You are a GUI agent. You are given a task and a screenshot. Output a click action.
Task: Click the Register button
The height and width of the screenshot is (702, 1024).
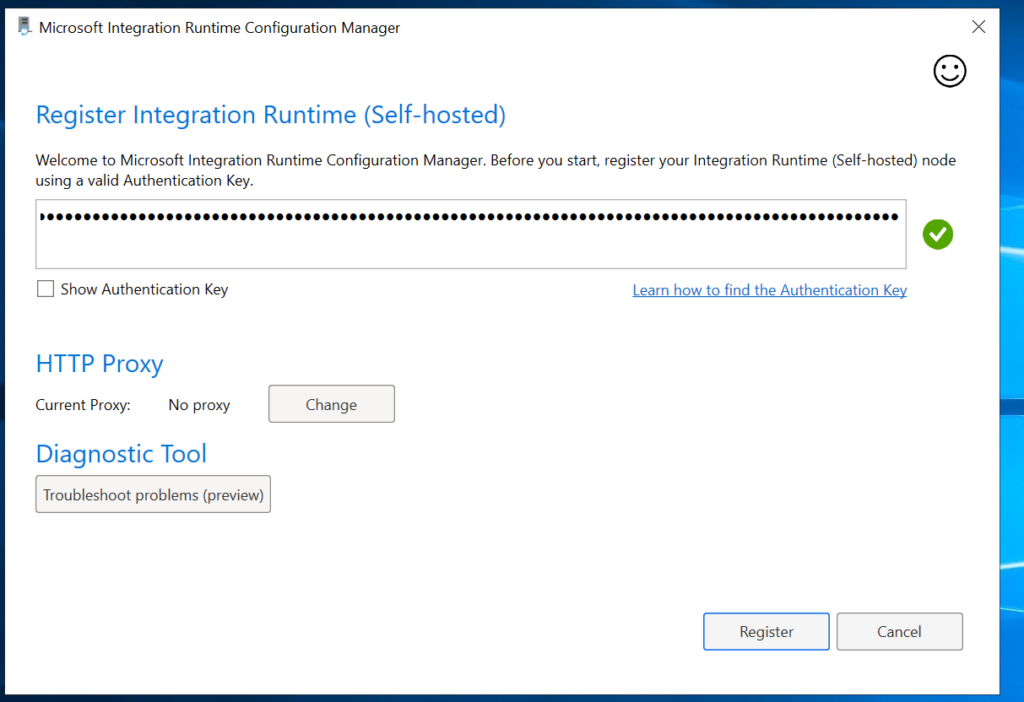766,632
